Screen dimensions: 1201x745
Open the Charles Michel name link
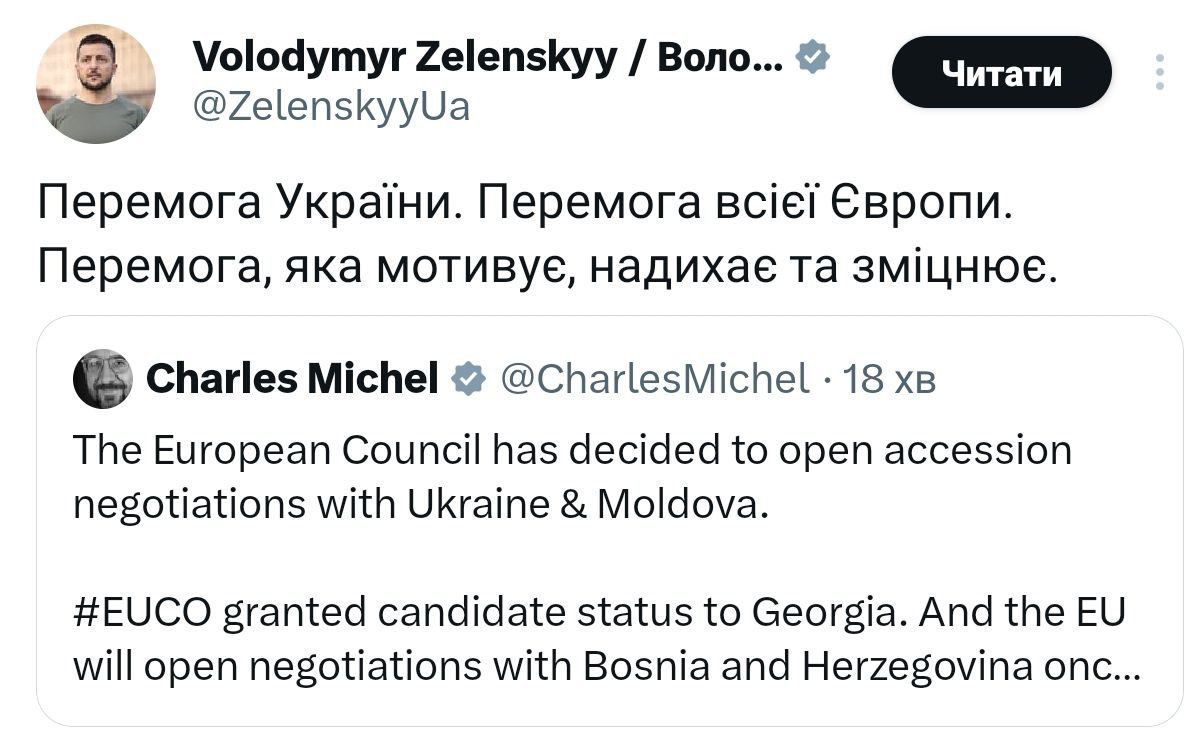[x=292, y=379]
